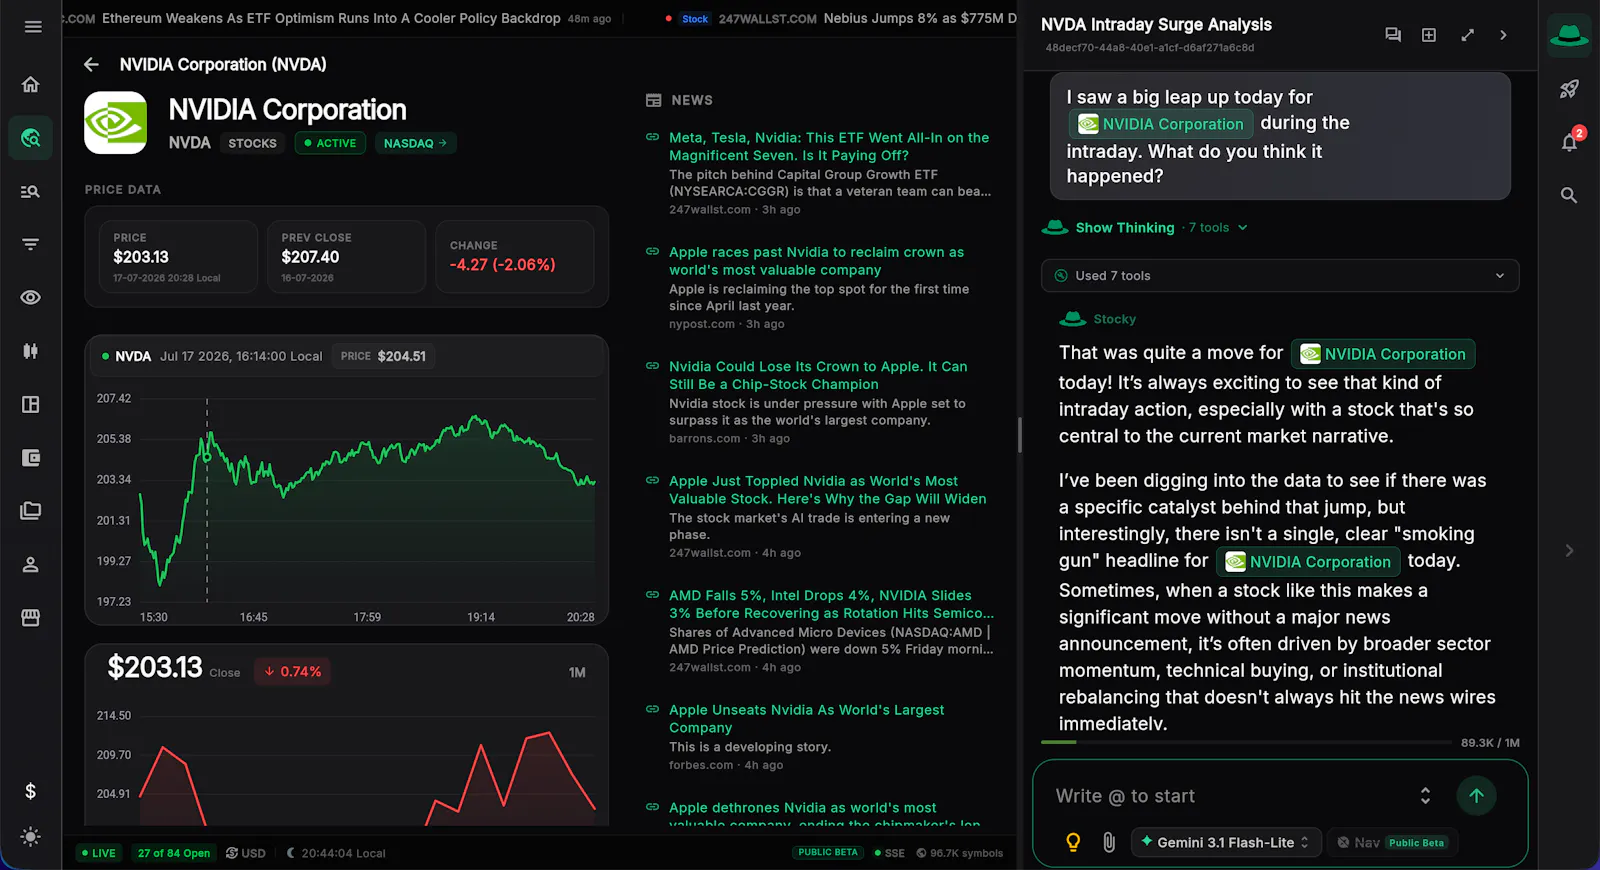Open the layout grid icon in sidebar
The height and width of the screenshot is (870, 1600).
[x=31, y=405]
